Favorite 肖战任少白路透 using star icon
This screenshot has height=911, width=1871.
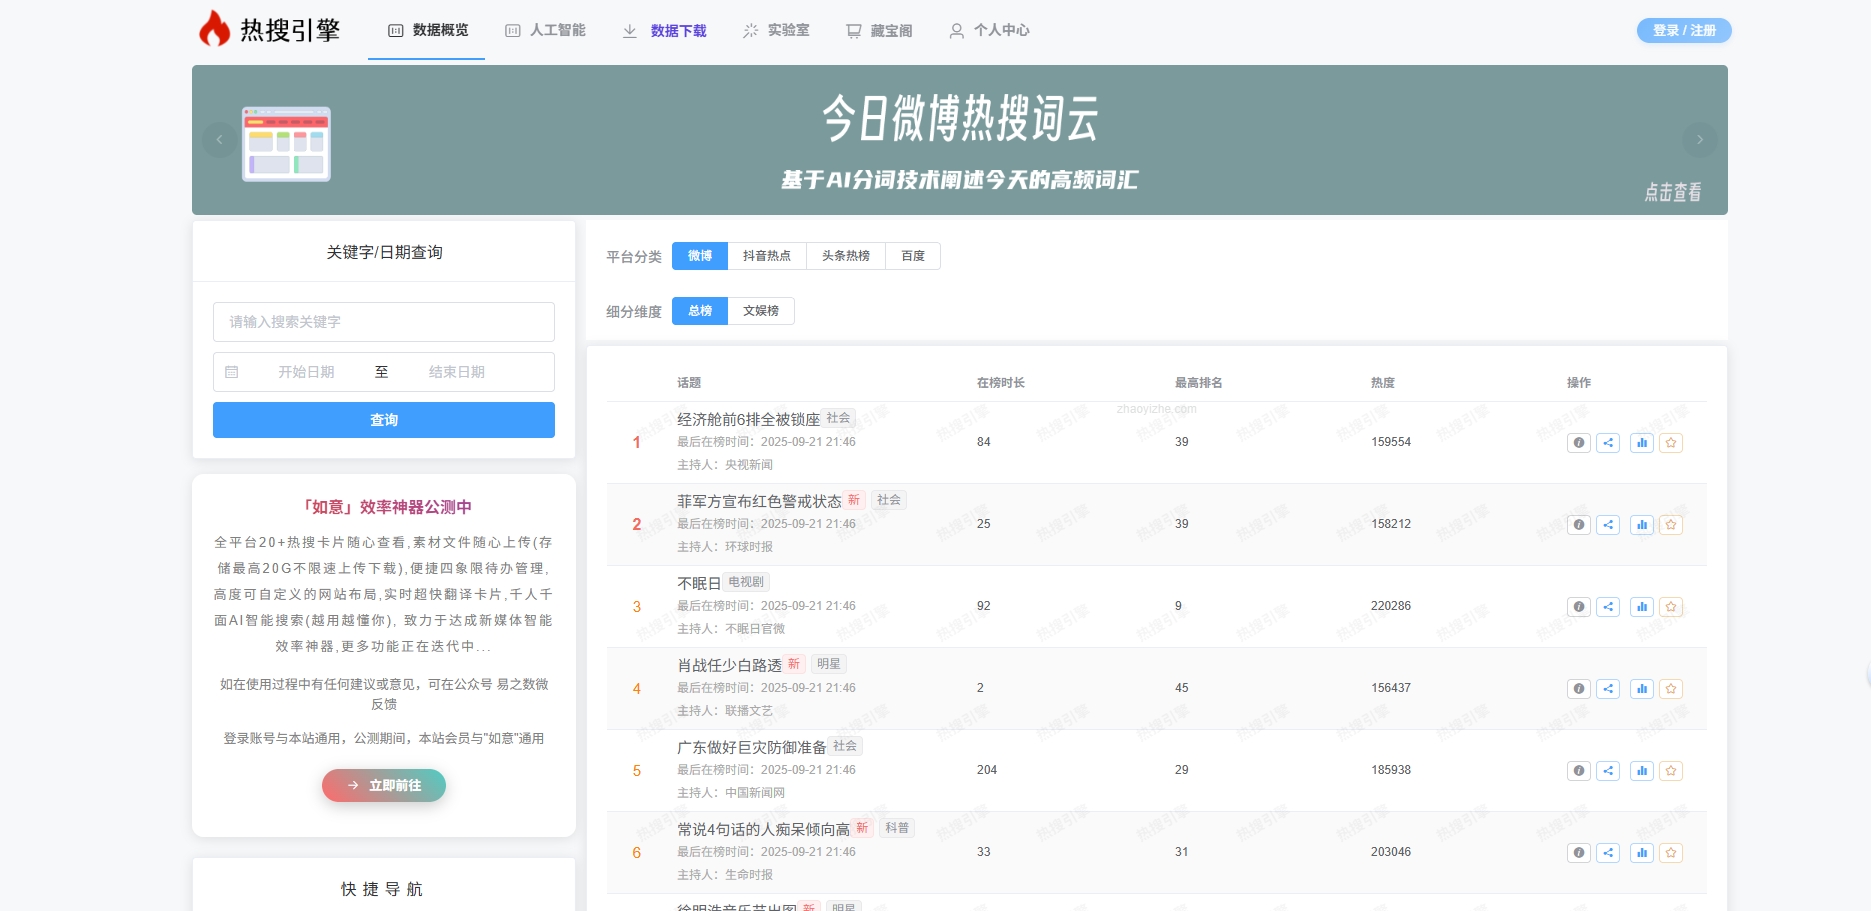tap(1670, 688)
